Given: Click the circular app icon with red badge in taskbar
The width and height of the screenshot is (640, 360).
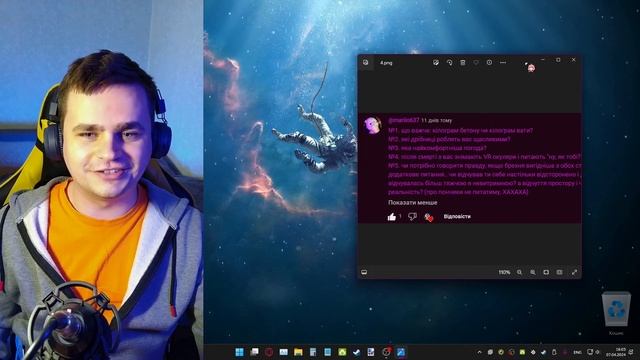Looking at the screenshot, I should (386, 352).
